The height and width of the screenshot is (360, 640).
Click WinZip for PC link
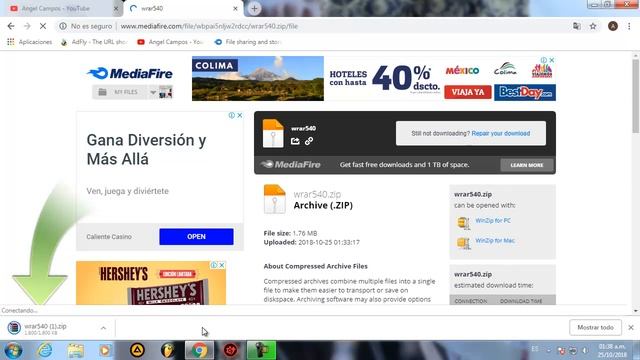pyautogui.click(x=493, y=220)
